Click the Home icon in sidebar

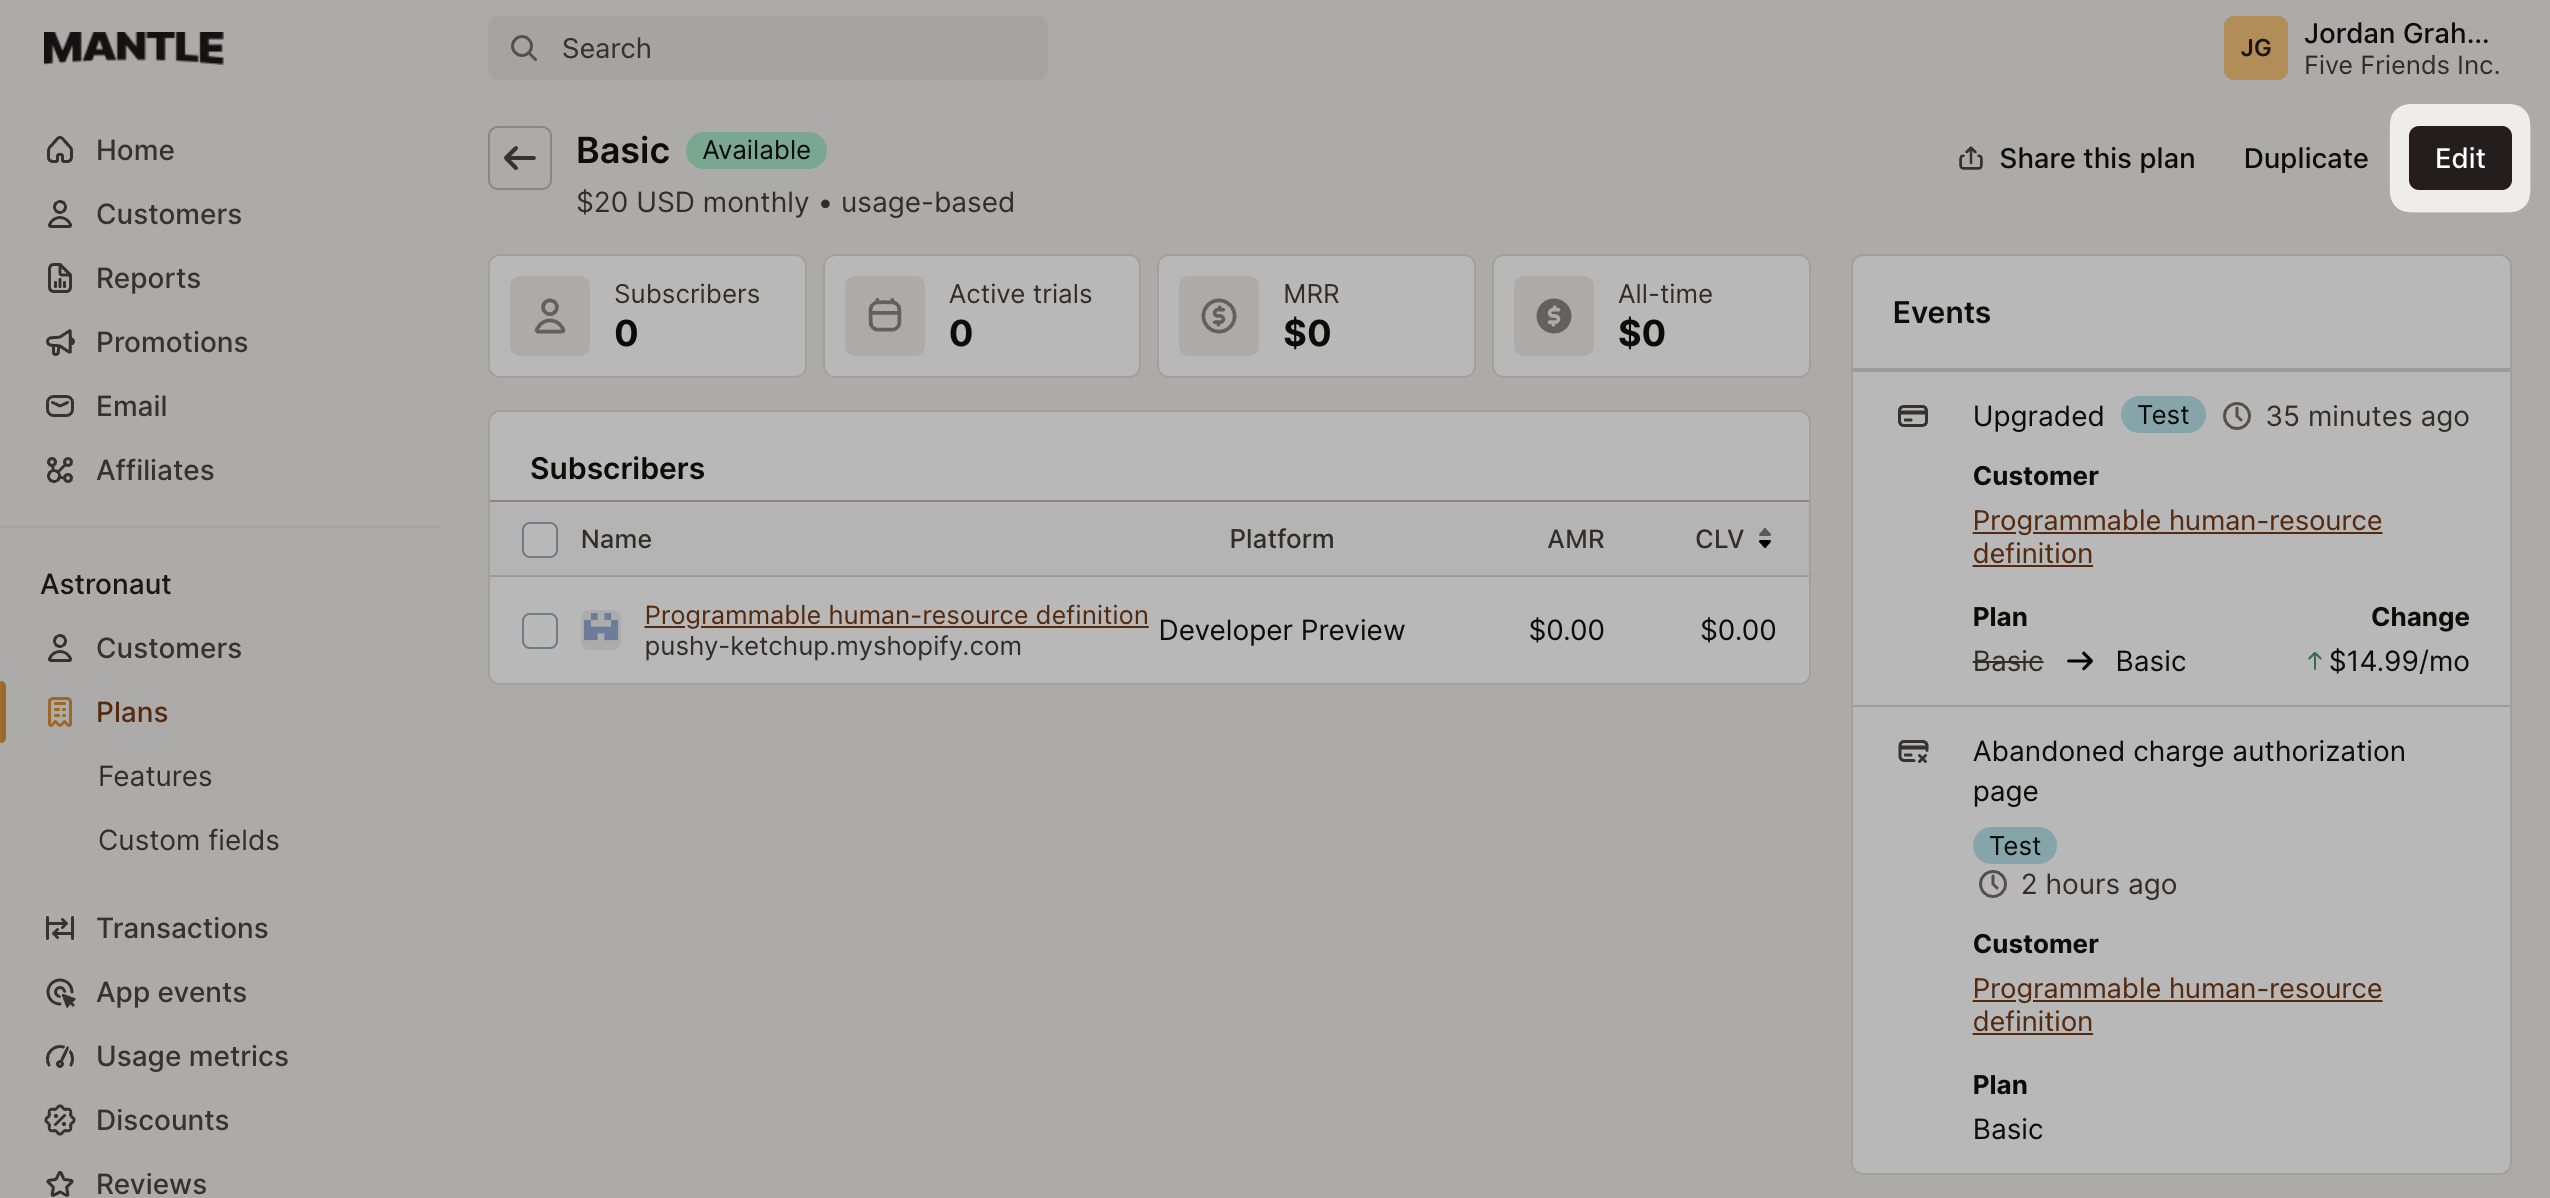[60, 150]
